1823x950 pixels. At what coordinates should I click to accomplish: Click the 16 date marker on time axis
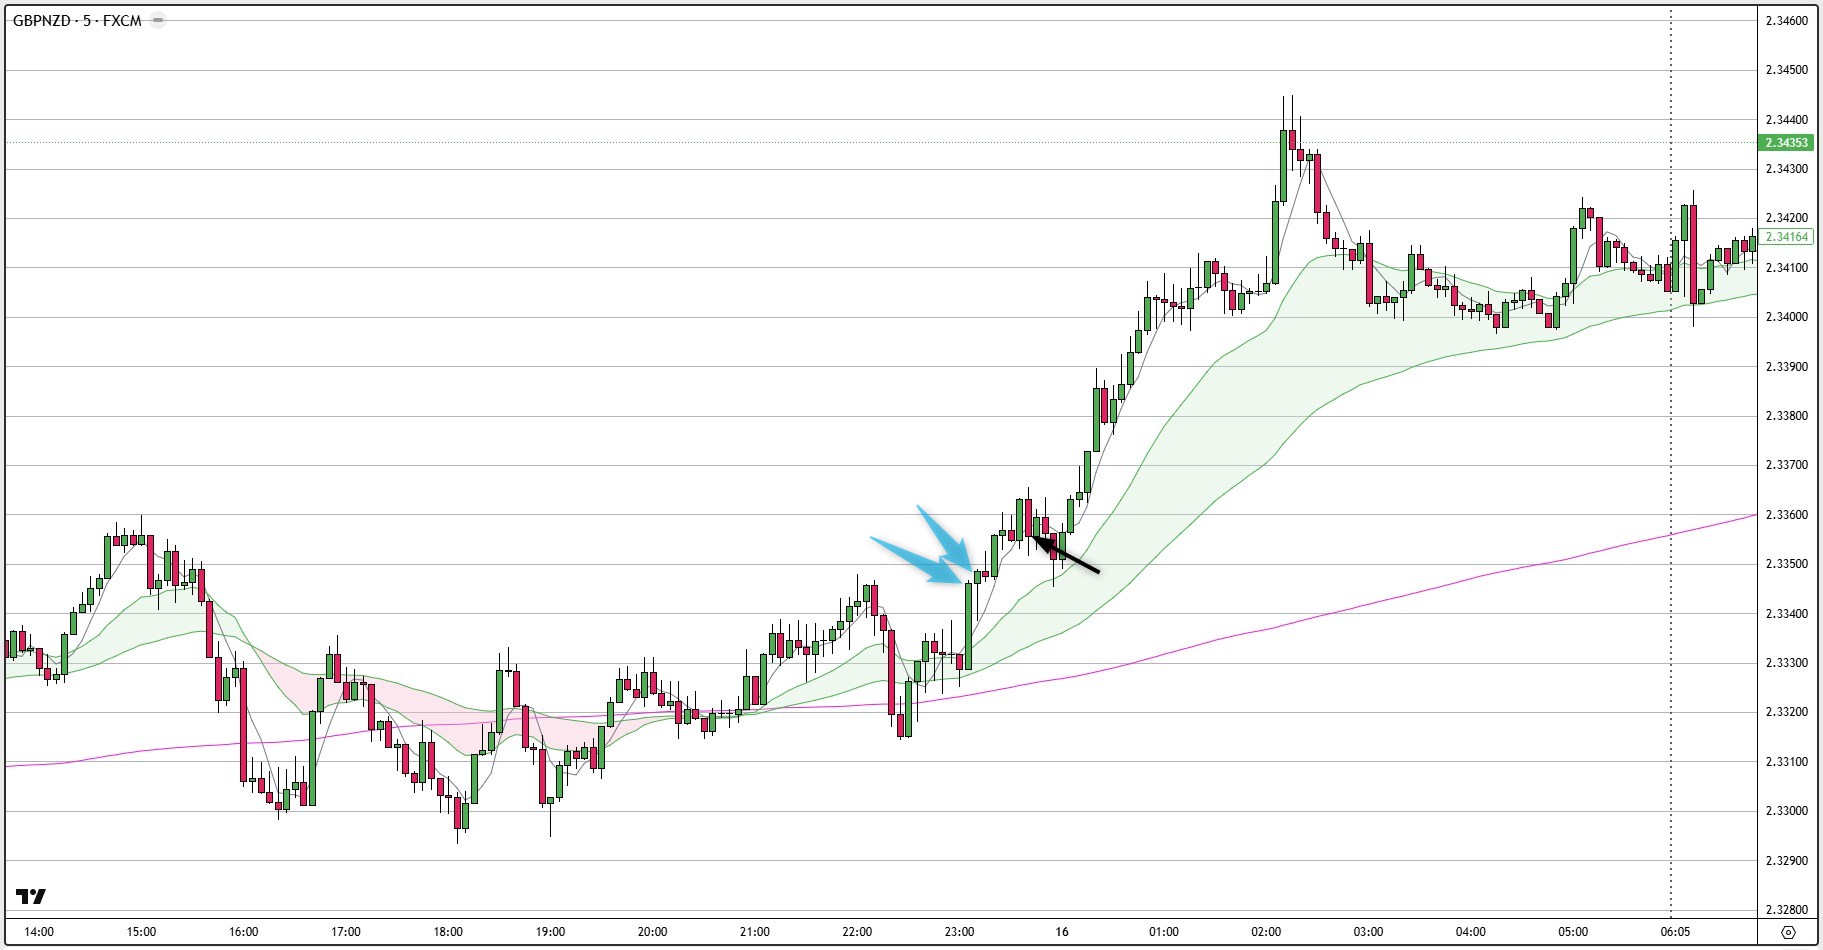tap(1061, 932)
